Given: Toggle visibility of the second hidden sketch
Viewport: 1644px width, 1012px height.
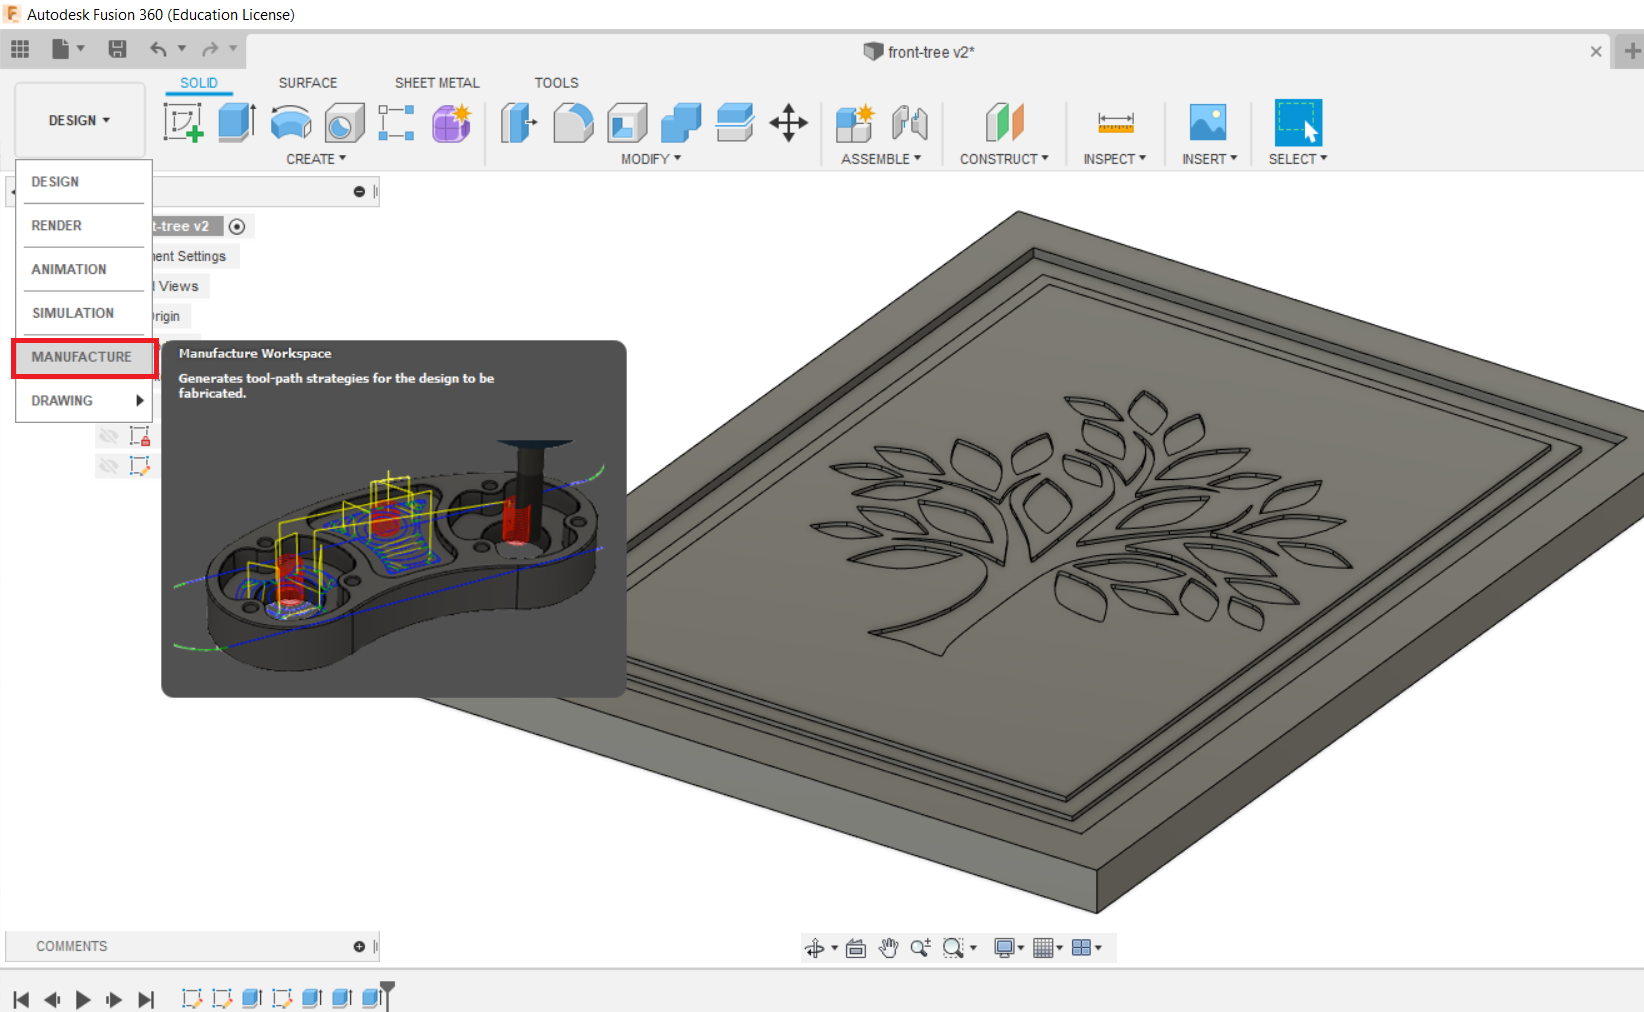Looking at the screenshot, I should (108, 465).
